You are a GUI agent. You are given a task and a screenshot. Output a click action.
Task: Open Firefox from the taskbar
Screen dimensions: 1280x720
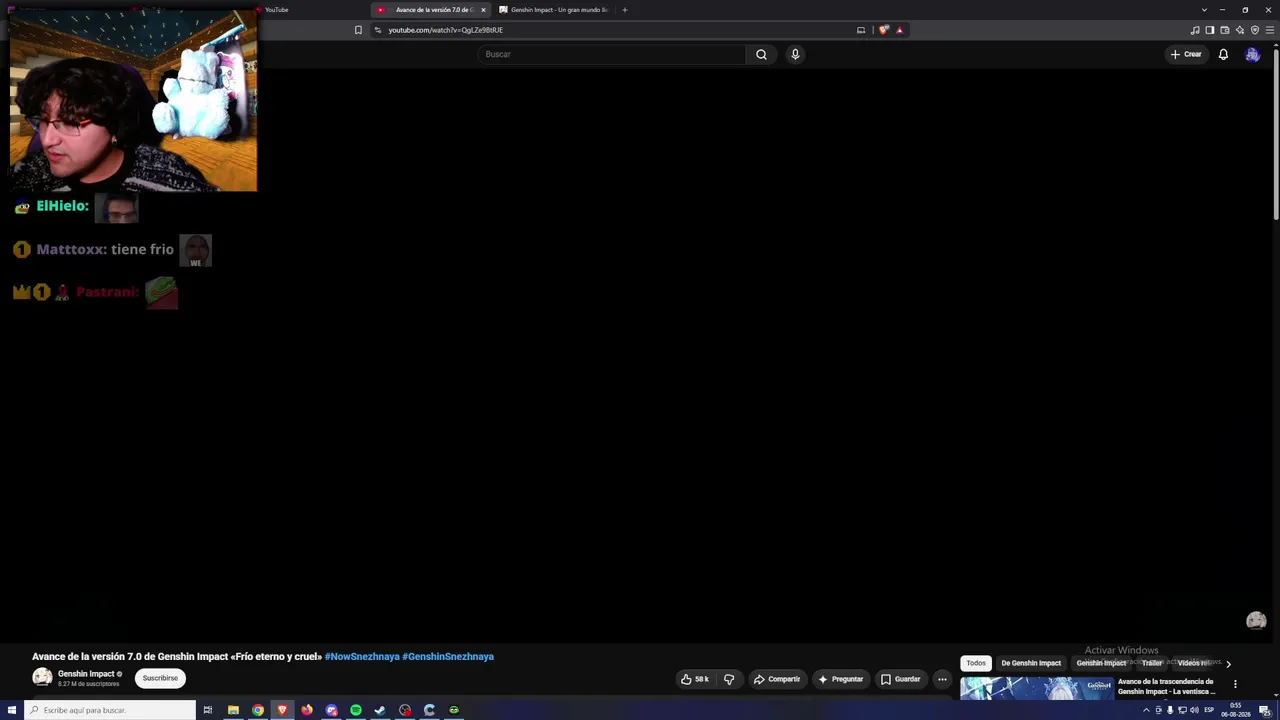click(x=307, y=710)
